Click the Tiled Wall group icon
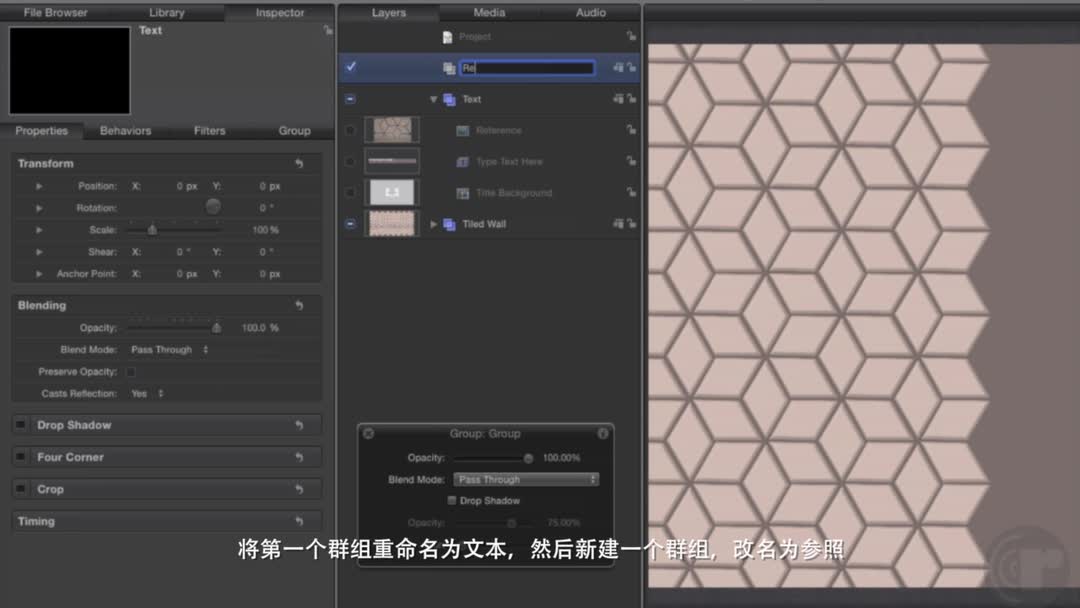 pyautogui.click(x=451, y=224)
